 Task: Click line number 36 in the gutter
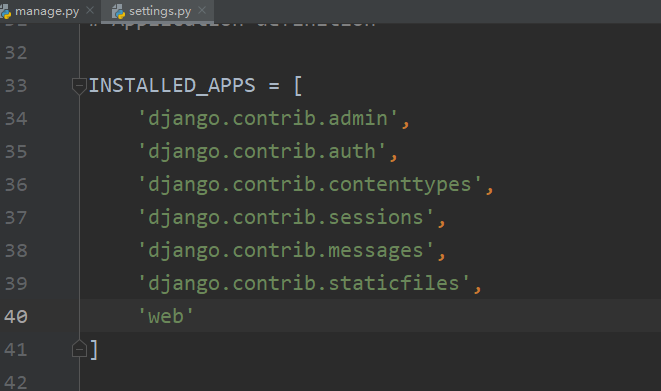16,185
